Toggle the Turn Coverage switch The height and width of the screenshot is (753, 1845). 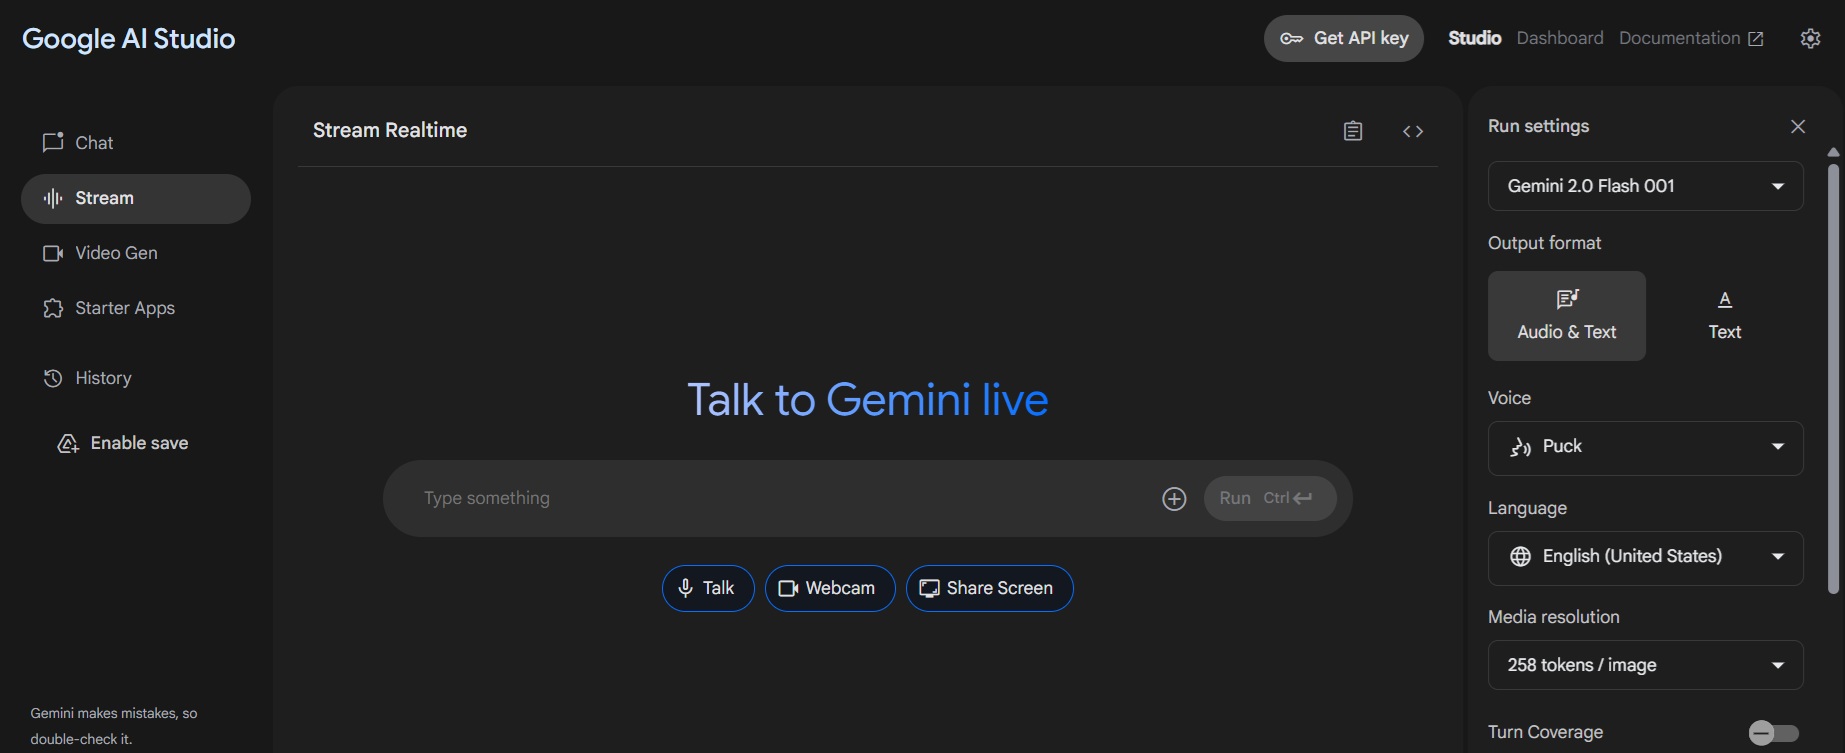[x=1774, y=733]
